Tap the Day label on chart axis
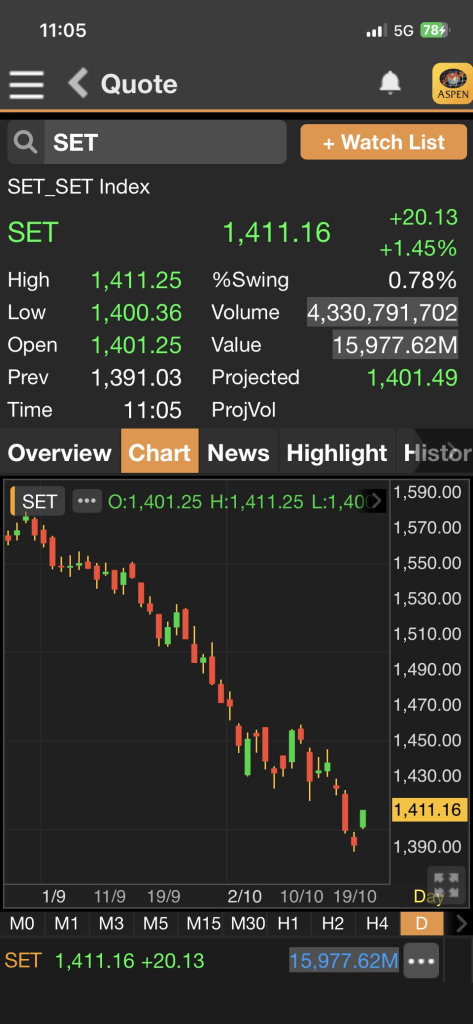This screenshot has width=473, height=1024. pyautogui.click(x=429, y=897)
